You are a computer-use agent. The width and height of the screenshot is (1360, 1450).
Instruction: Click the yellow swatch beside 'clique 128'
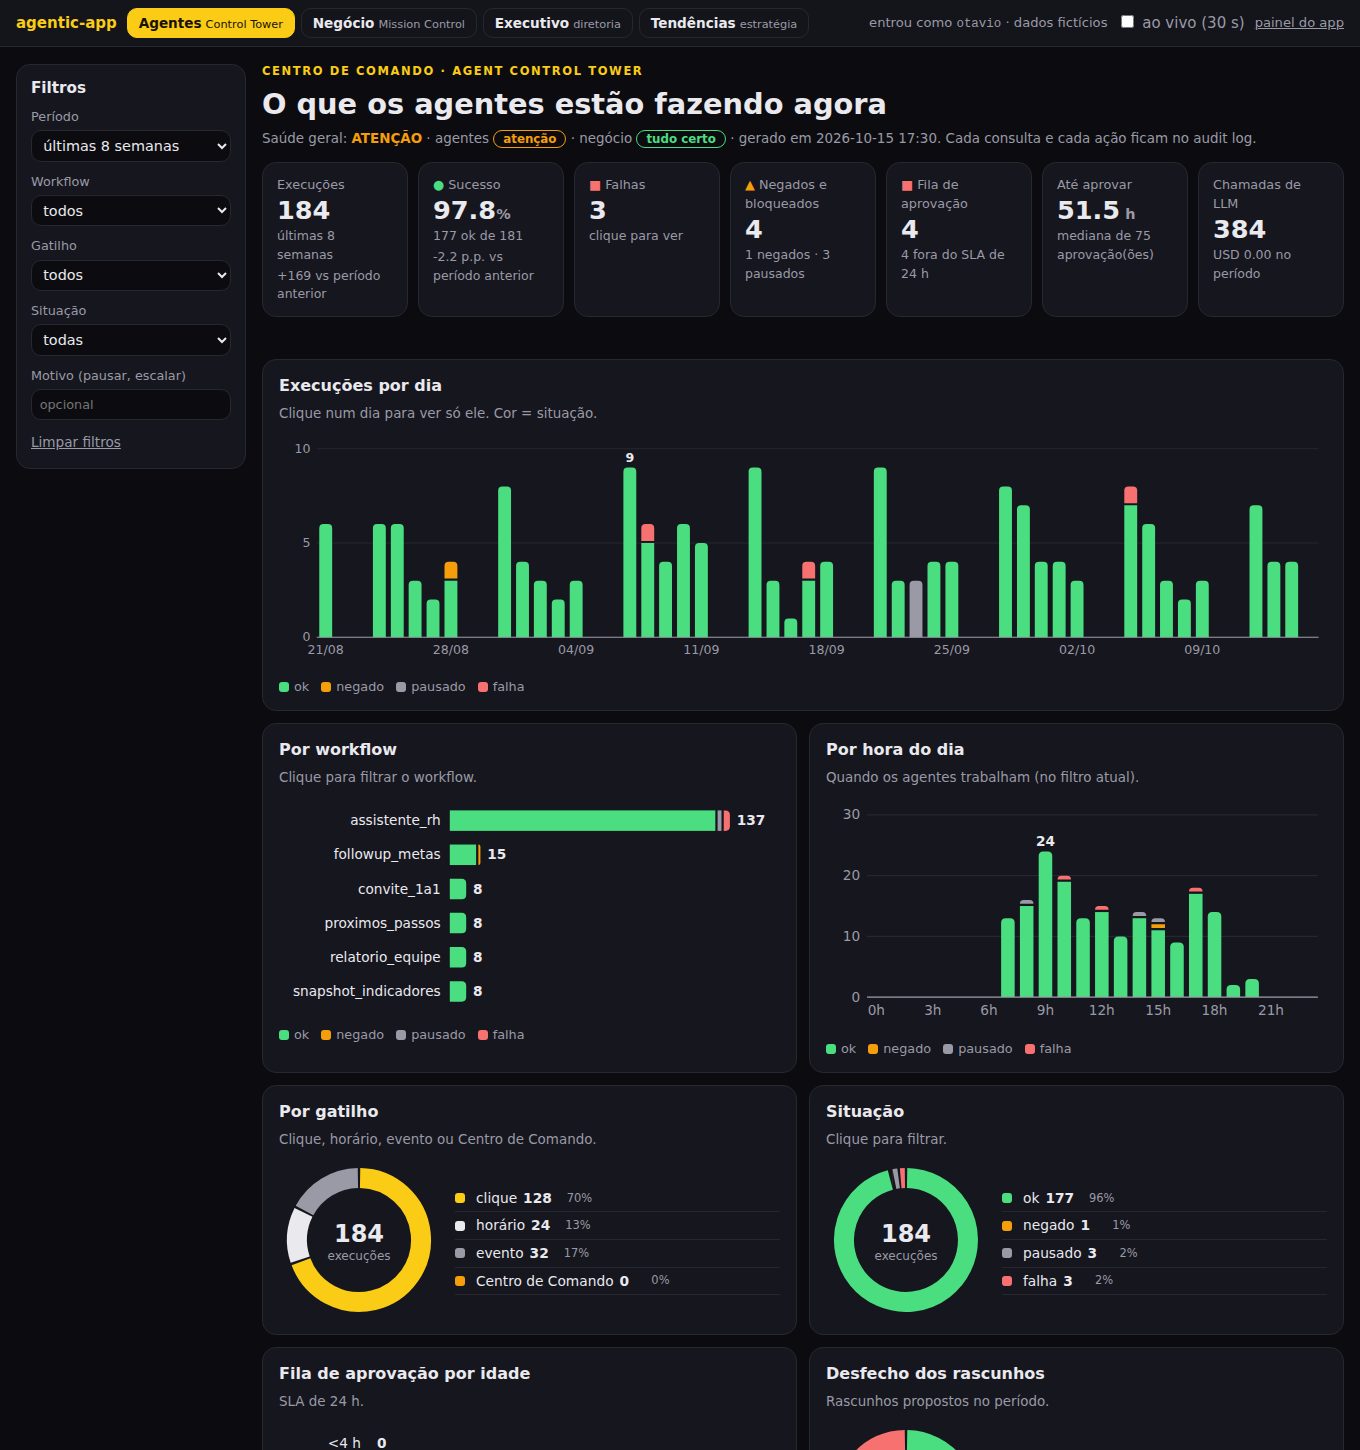click(460, 1198)
